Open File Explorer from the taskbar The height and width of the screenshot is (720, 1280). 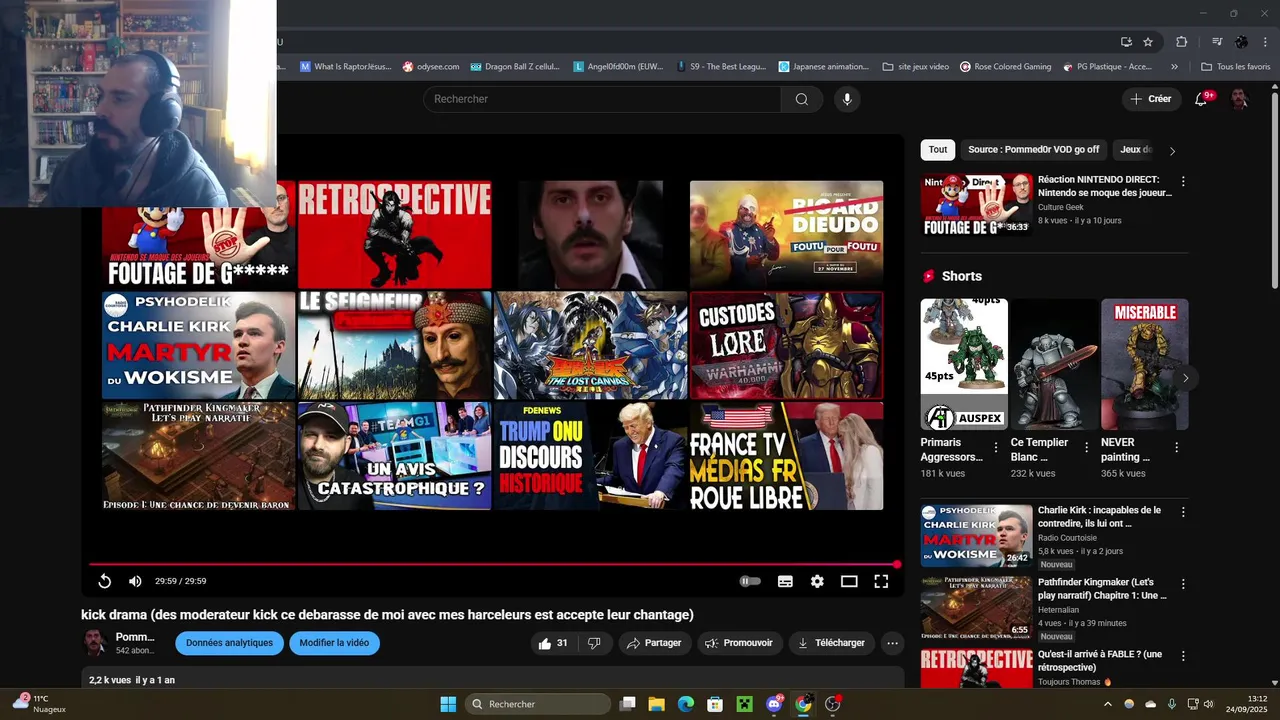click(657, 704)
